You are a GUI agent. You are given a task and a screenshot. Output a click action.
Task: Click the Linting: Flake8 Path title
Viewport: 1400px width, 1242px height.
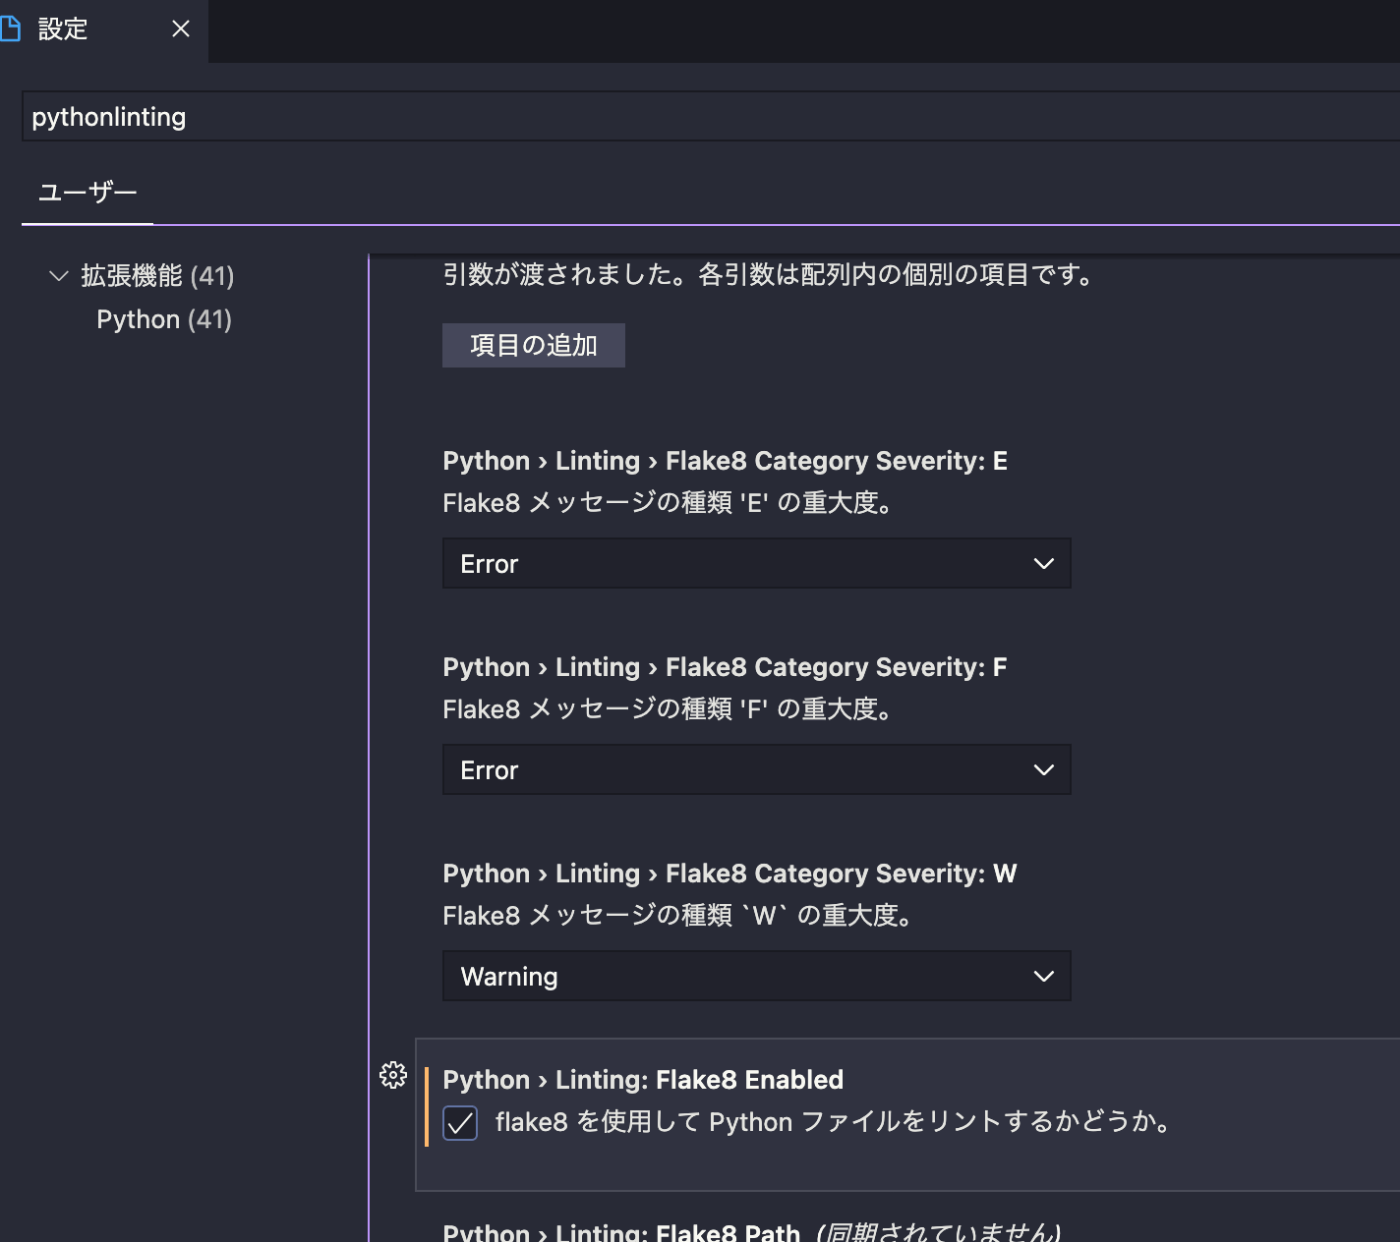point(621,1232)
